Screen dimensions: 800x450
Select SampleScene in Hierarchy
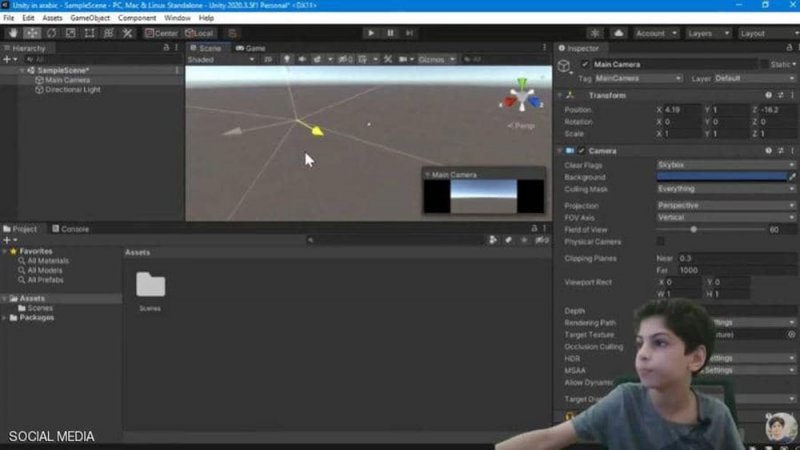click(x=63, y=70)
